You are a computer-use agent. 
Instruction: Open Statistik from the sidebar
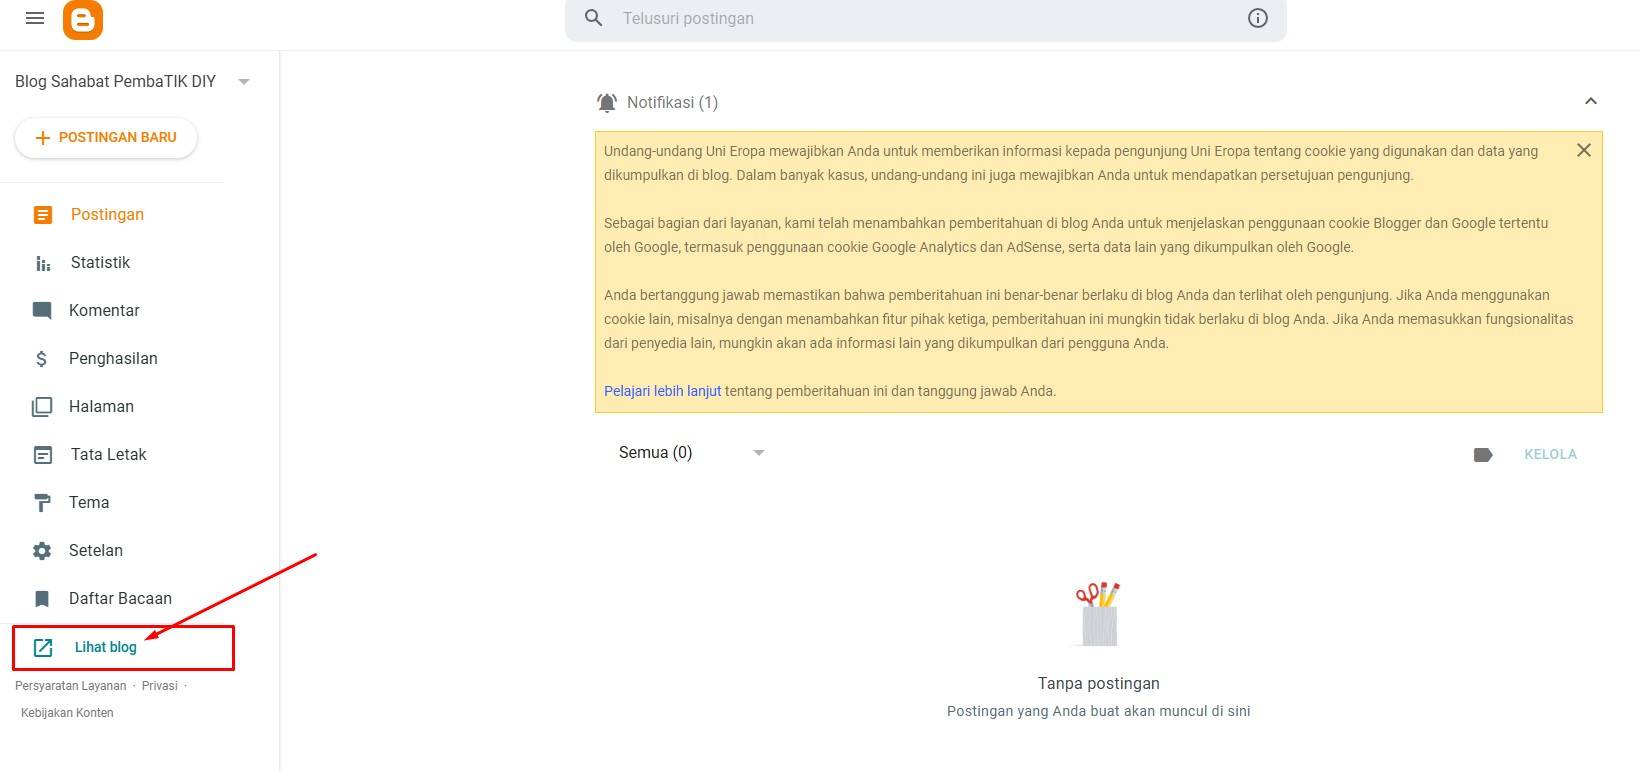[100, 262]
